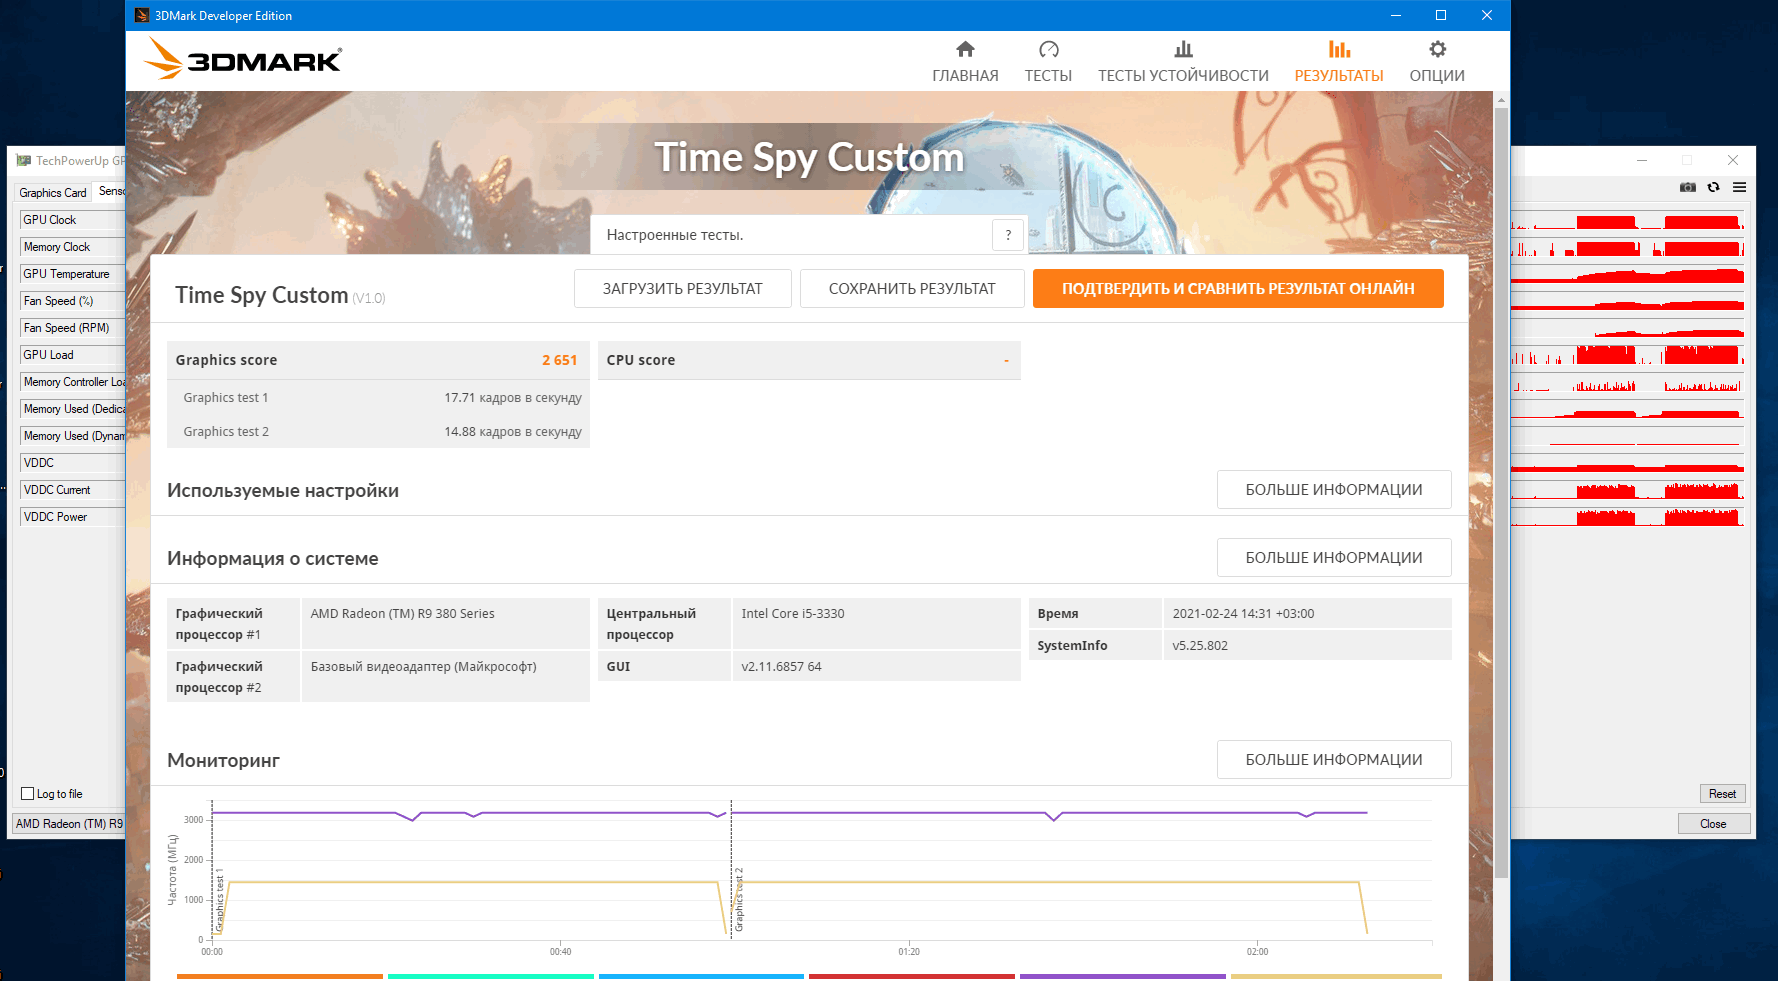Open the Результаты bar chart icon
The image size is (1778, 981).
tap(1339, 49)
